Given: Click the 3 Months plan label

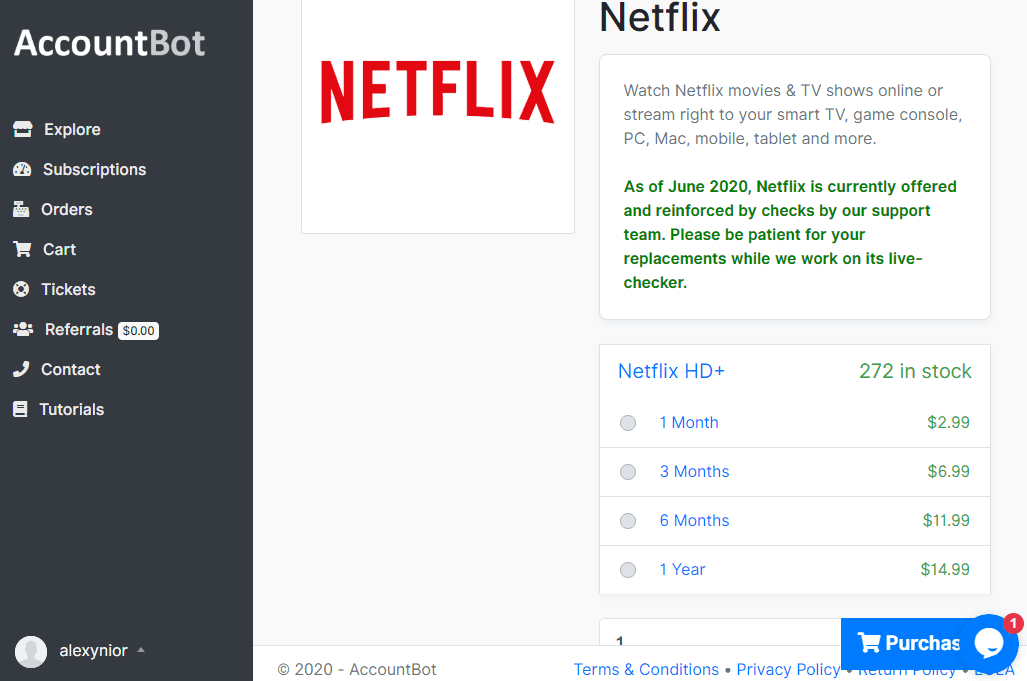Looking at the screenshot, I should pos(694,471).
